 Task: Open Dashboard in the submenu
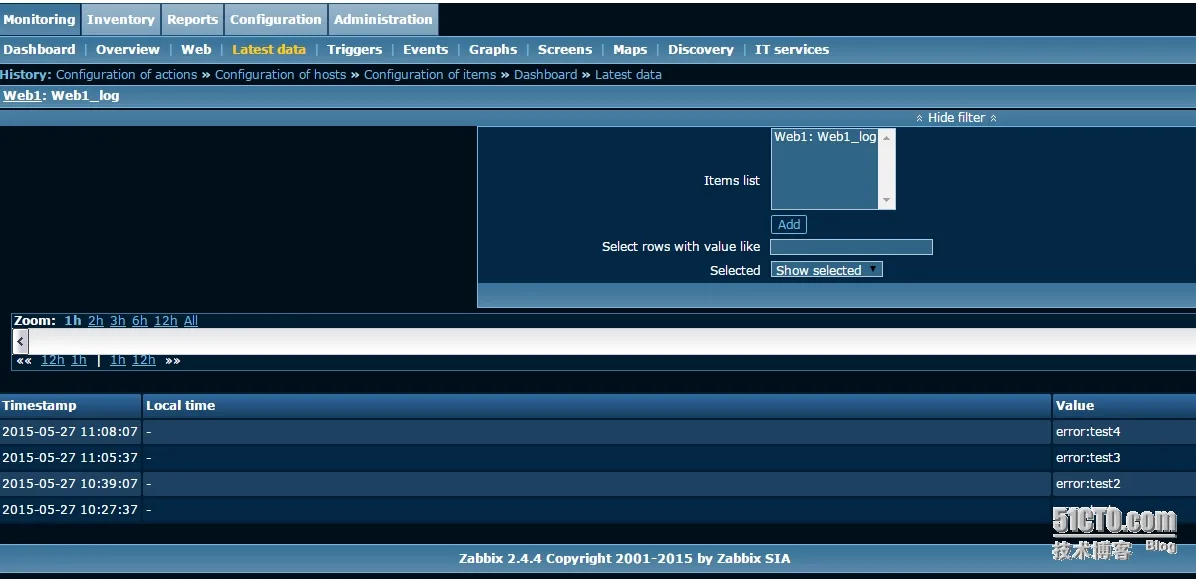point(40,50)
